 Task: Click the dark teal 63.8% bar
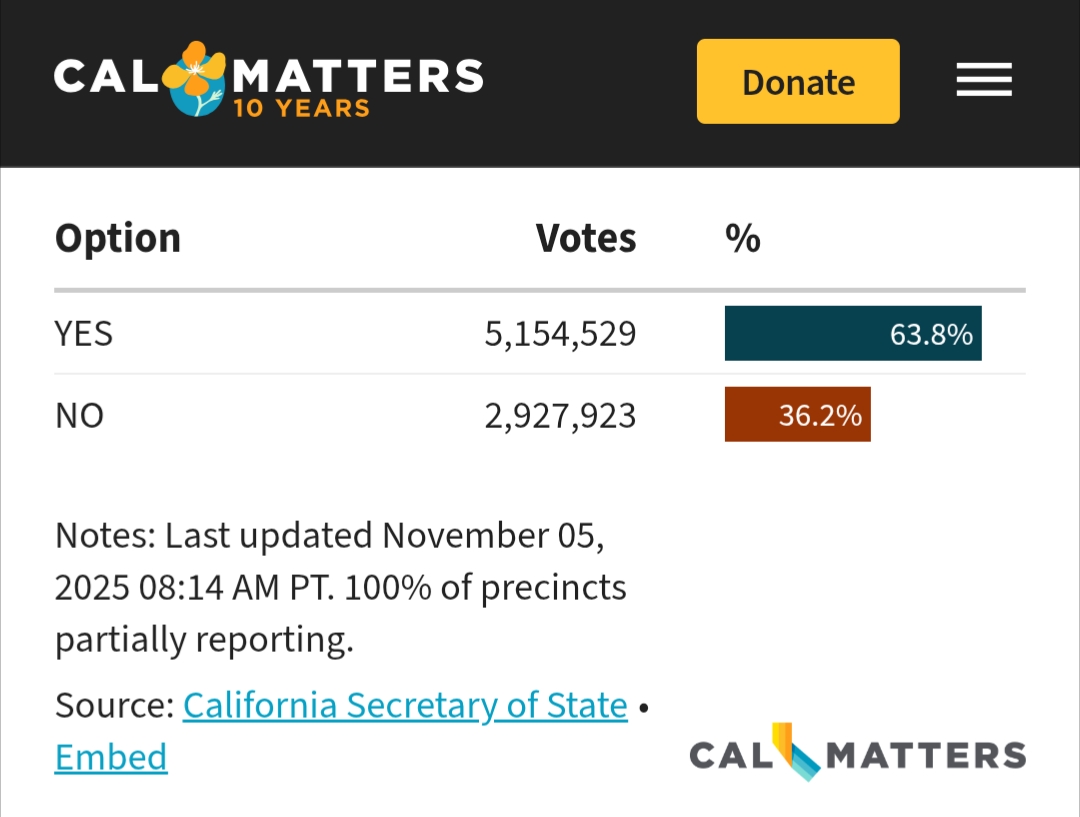[853, 333]
